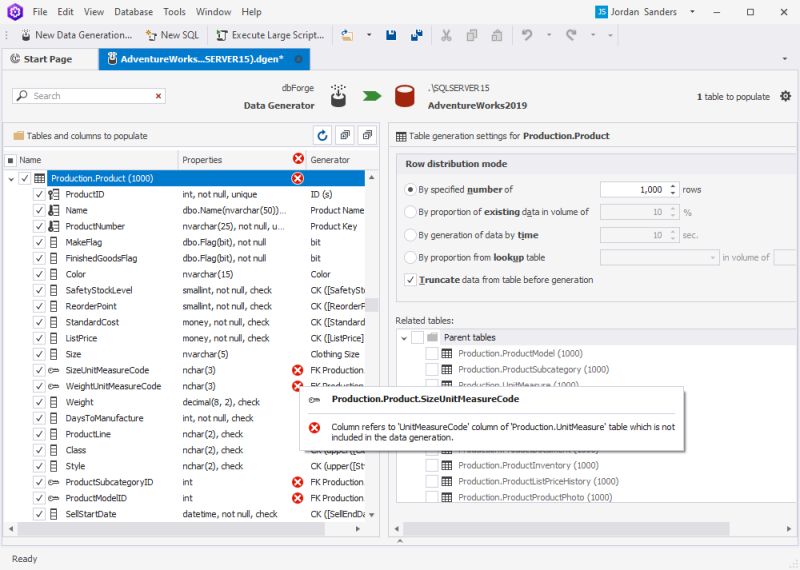Click the dbForge Data Generator icon

point(338,95)
